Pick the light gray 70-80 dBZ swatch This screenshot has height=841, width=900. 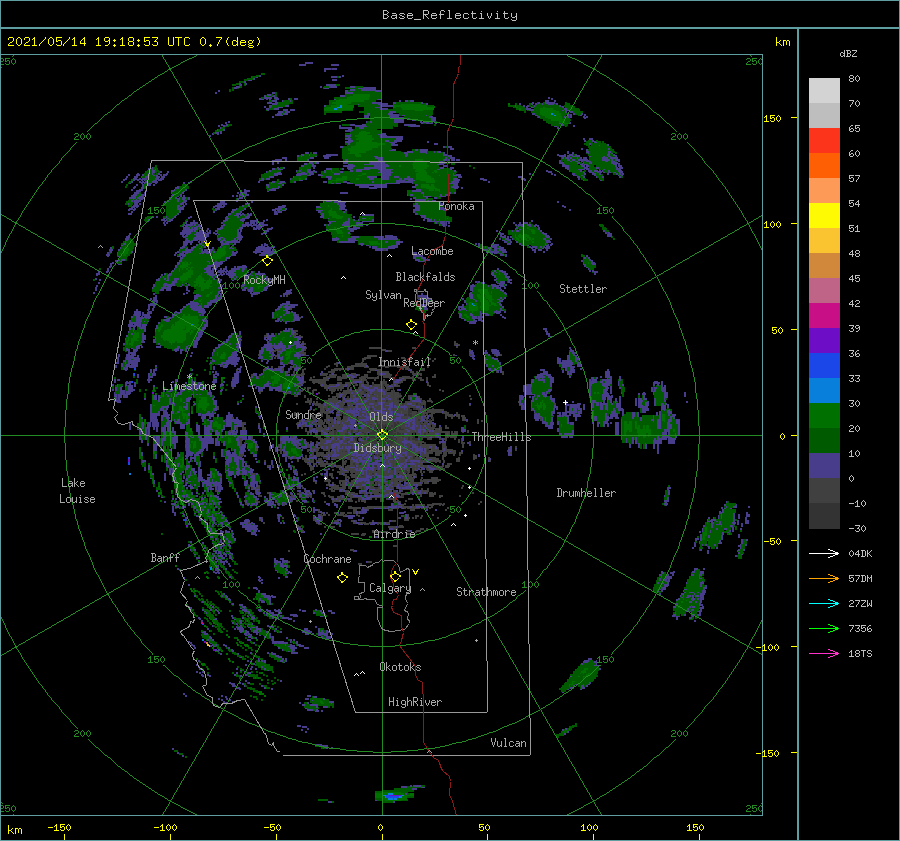click(x=824, y=91)
